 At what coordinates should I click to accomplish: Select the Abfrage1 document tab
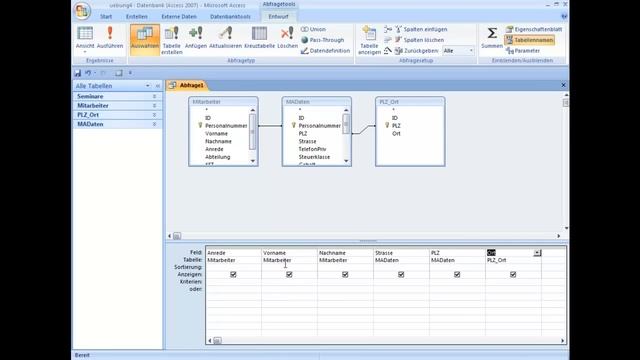click(x=187, y=85)
